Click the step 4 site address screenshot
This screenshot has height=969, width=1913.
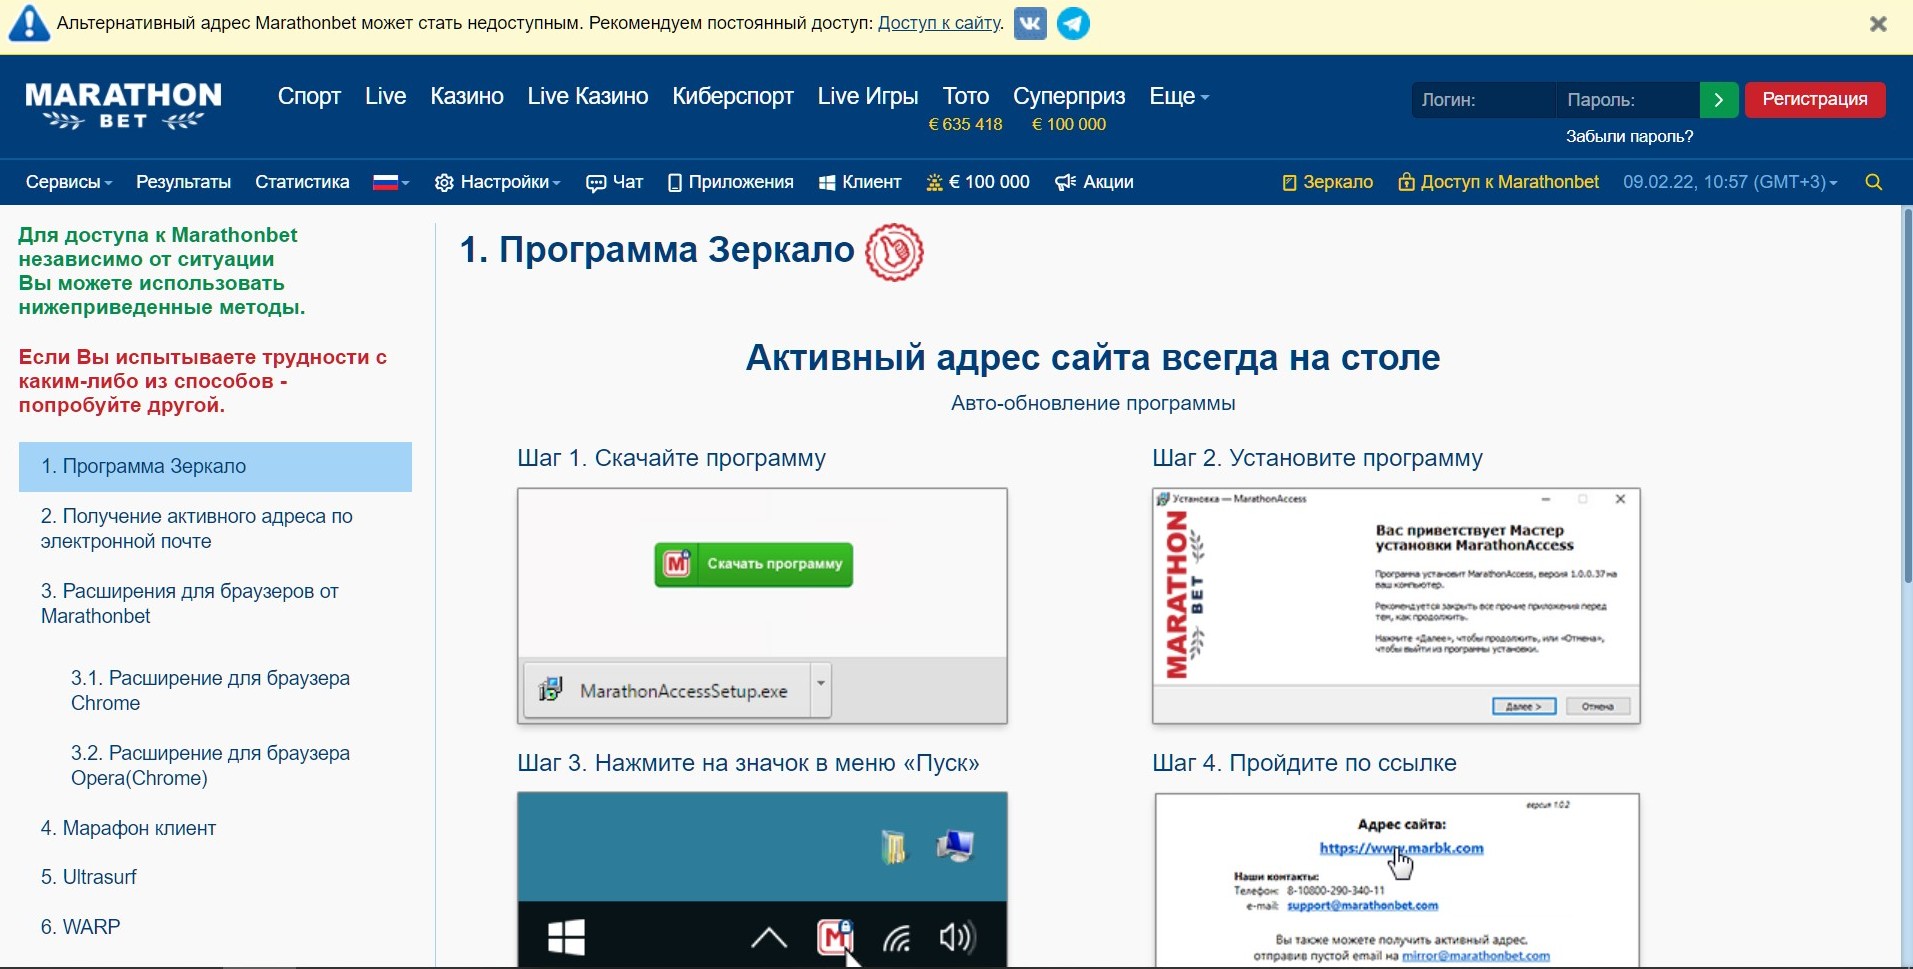pyautogui.click(x=1396, y=880)
